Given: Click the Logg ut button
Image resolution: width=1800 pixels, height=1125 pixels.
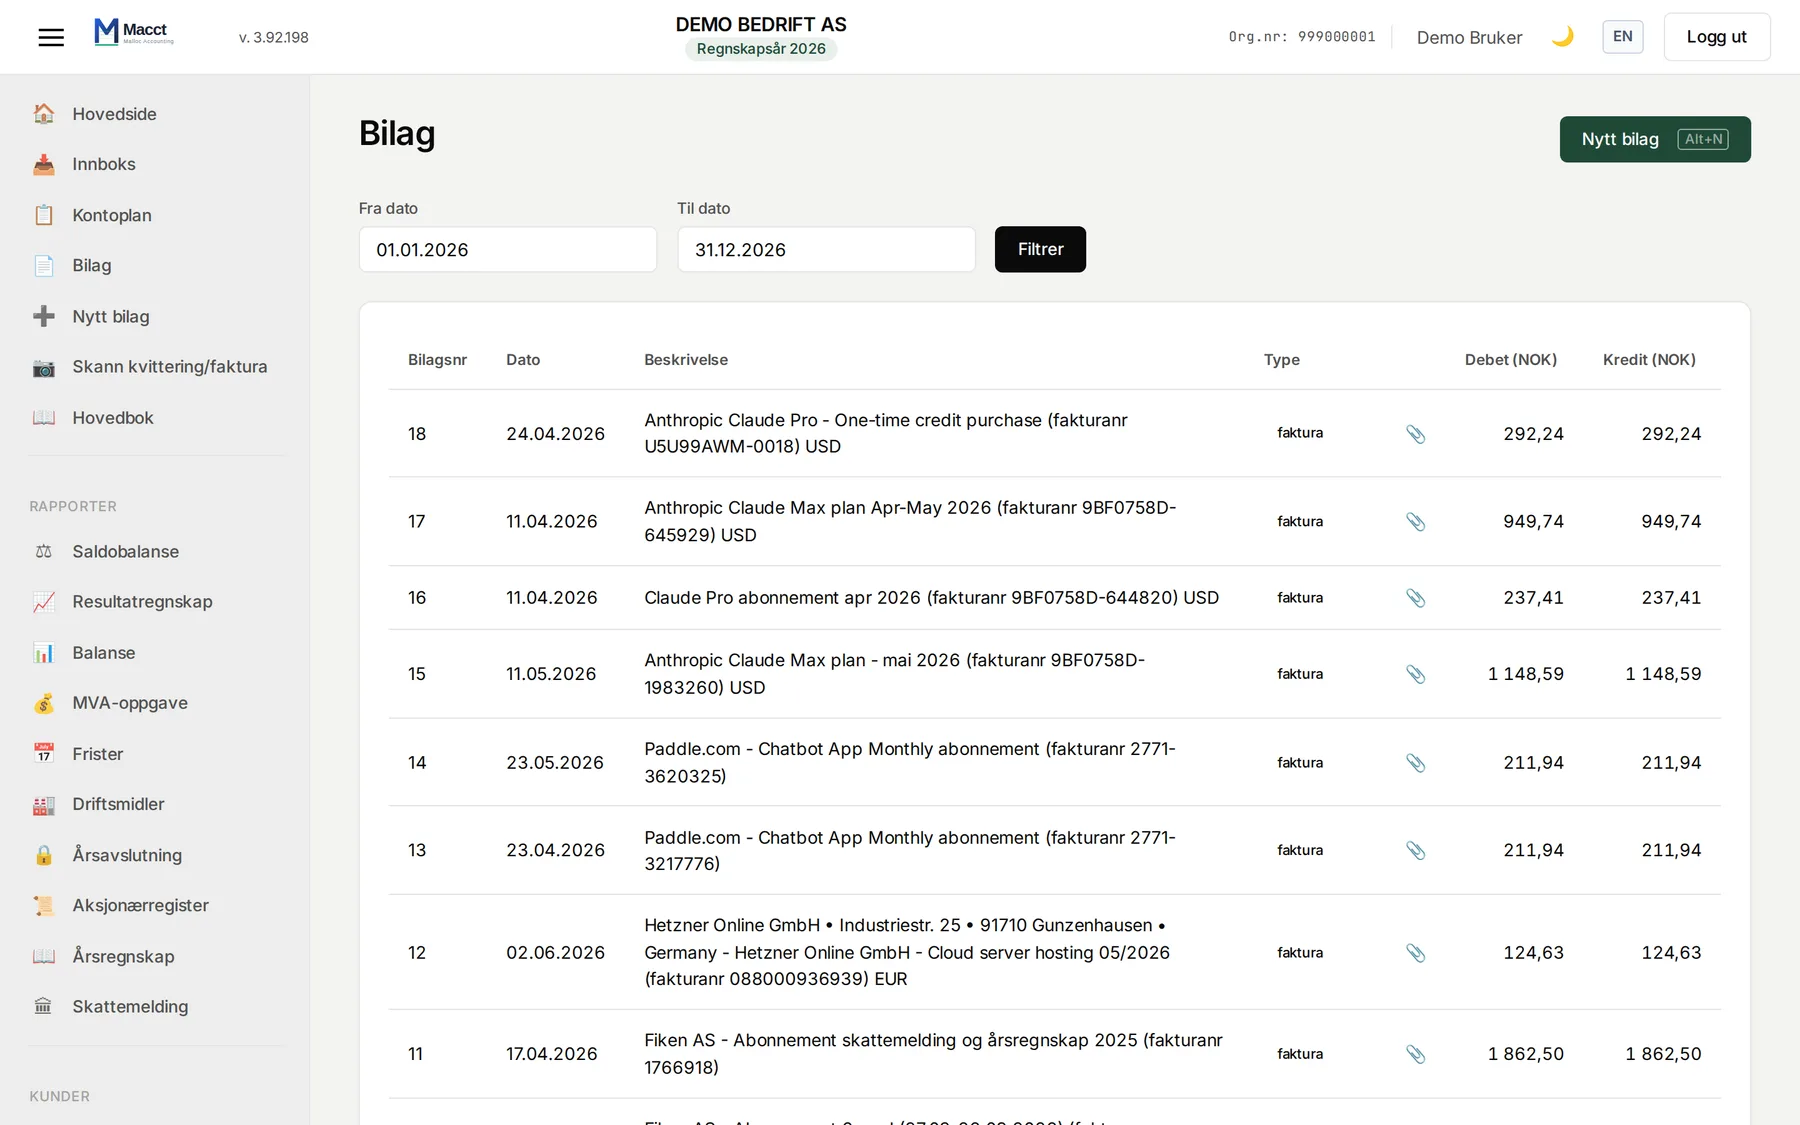Looking at the screenshot, I should click(x=1716, y=37).
